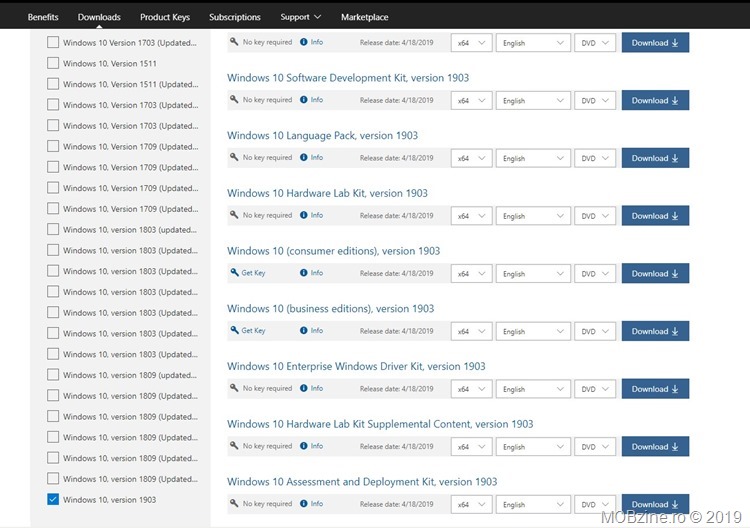Open x64 dropdown for Language Pack

click(x=472, y=158)
